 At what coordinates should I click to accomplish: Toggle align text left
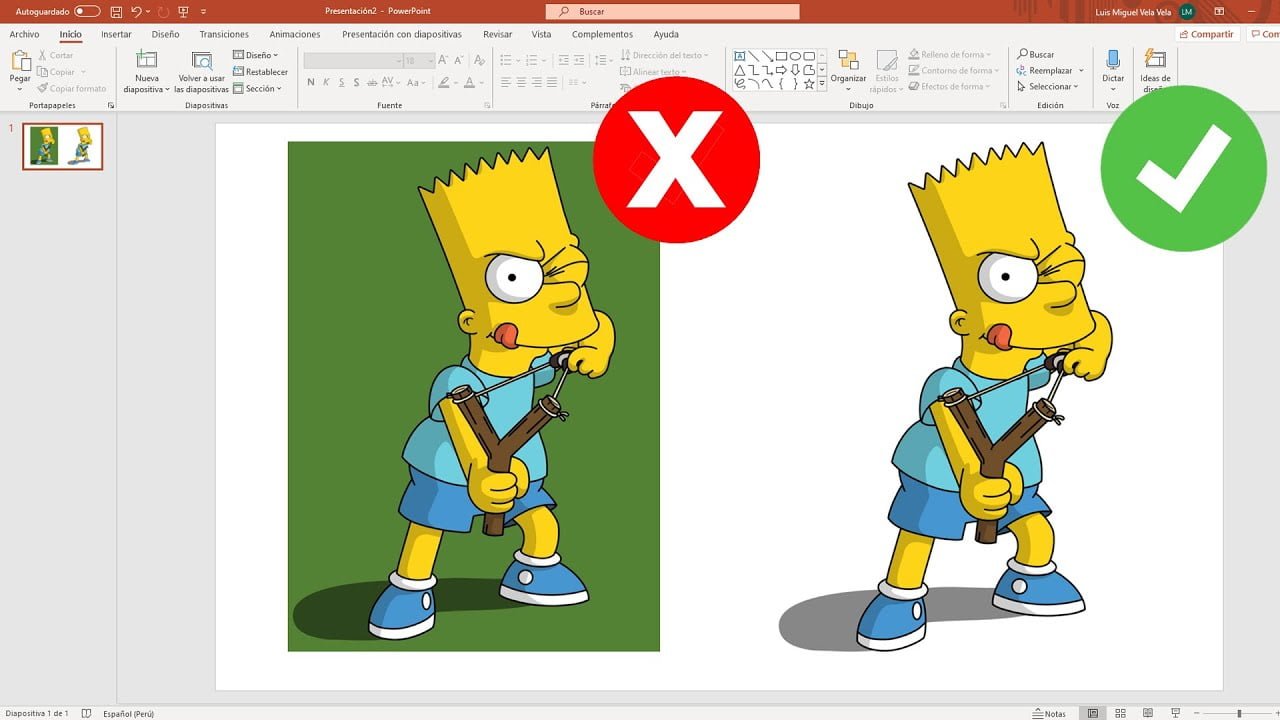506,82
